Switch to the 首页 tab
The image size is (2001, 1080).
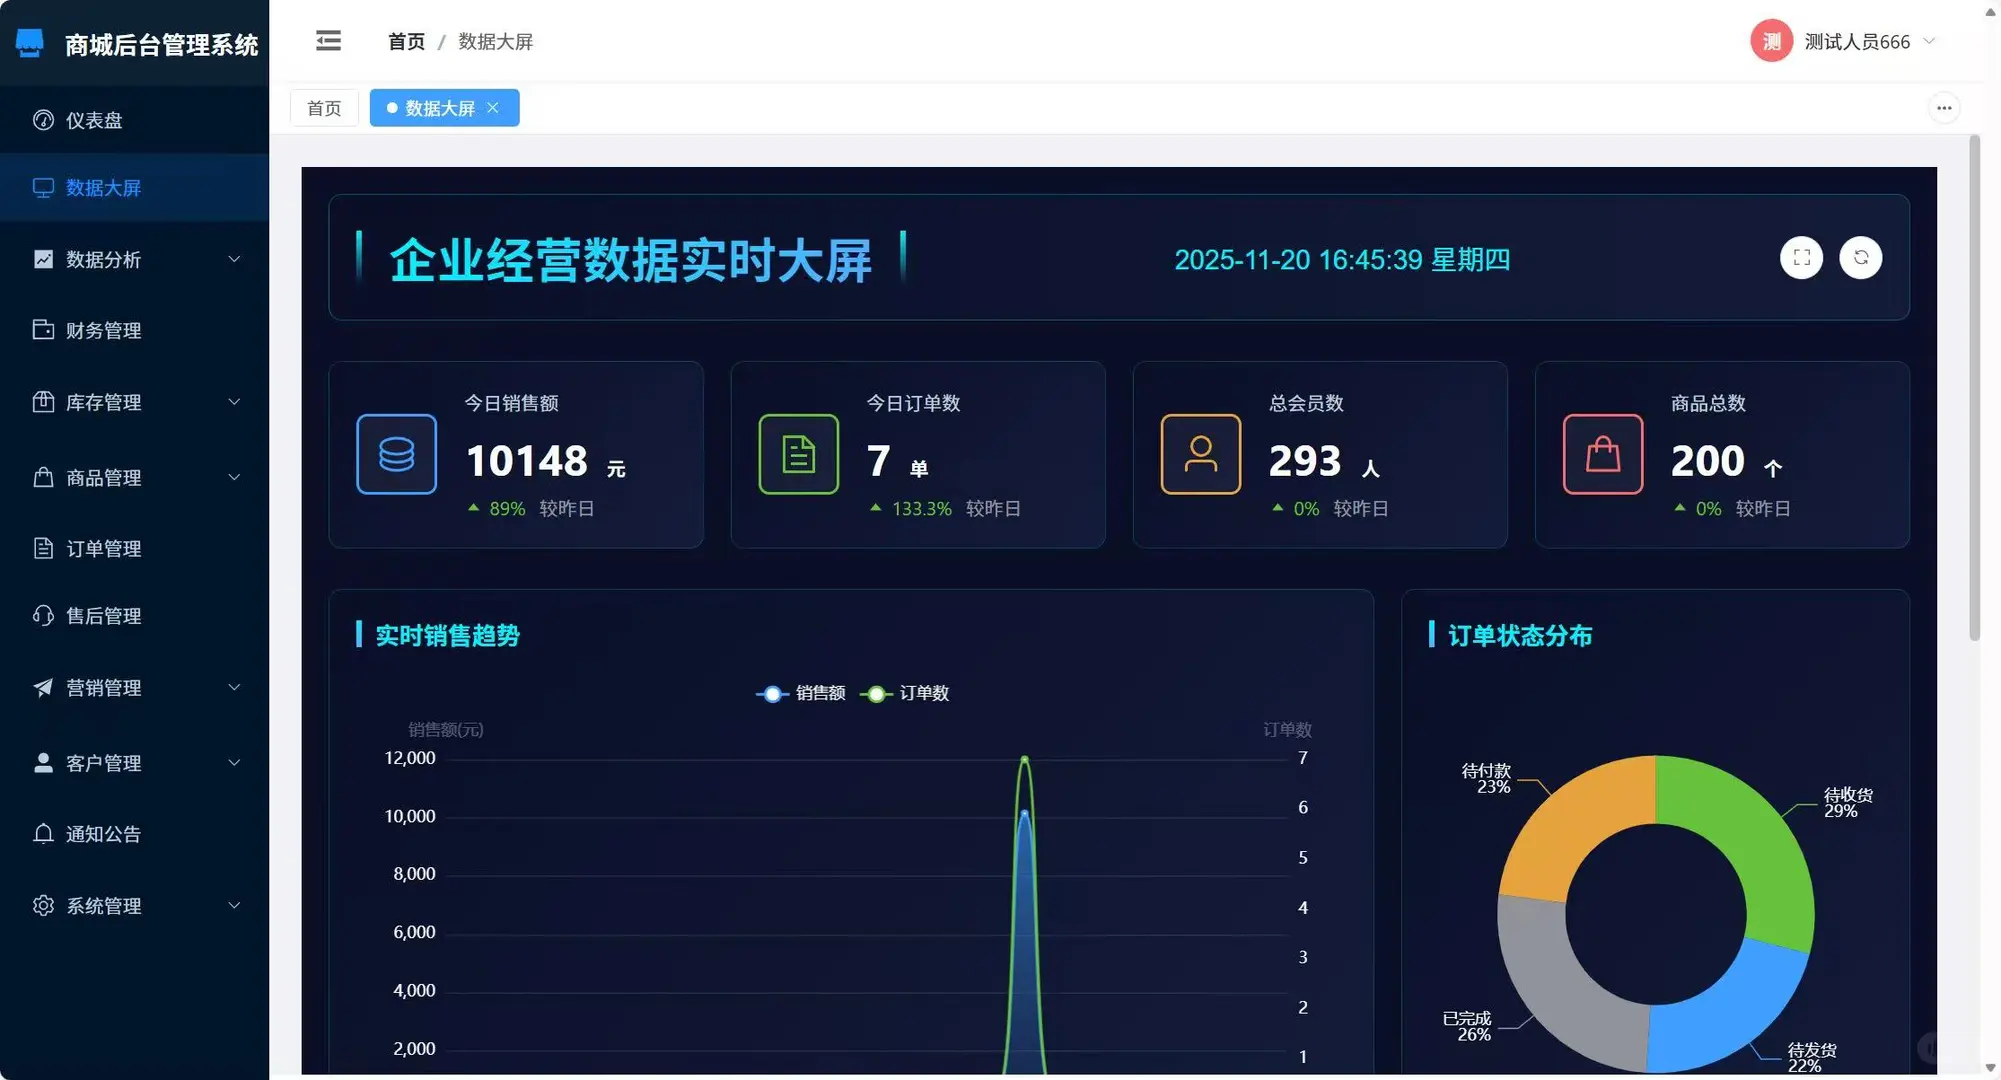pyautogui.click(x=323, y=107)
